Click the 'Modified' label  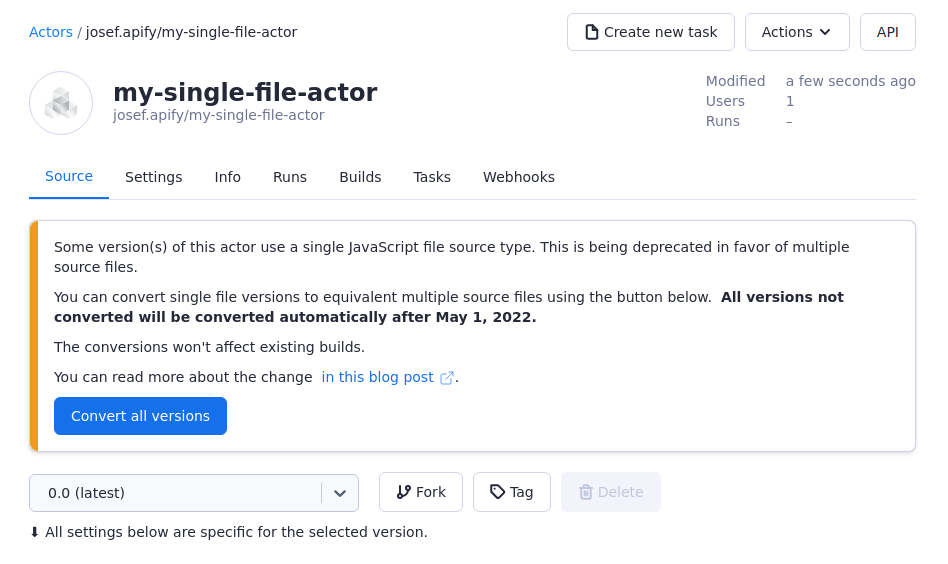[735, 81]
